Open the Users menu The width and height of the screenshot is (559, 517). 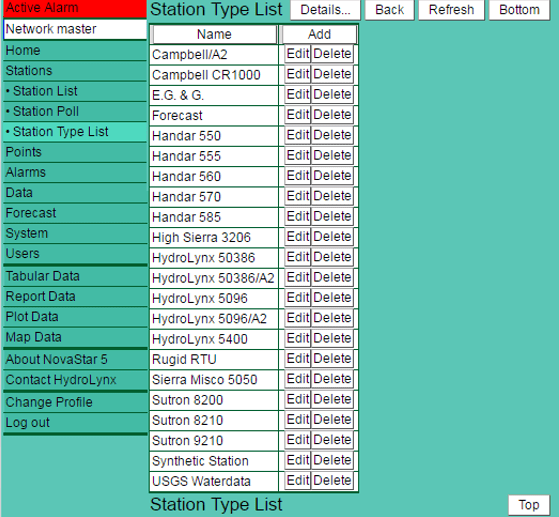75,254
